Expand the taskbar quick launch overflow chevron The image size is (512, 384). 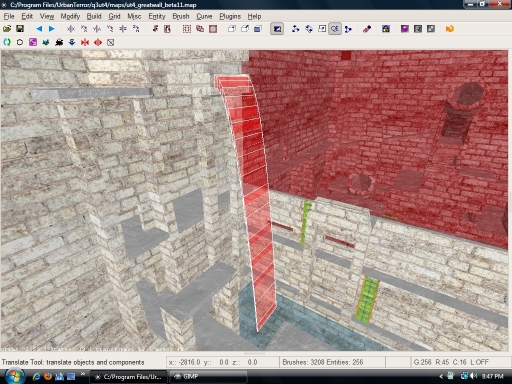[x=83, y=374]
